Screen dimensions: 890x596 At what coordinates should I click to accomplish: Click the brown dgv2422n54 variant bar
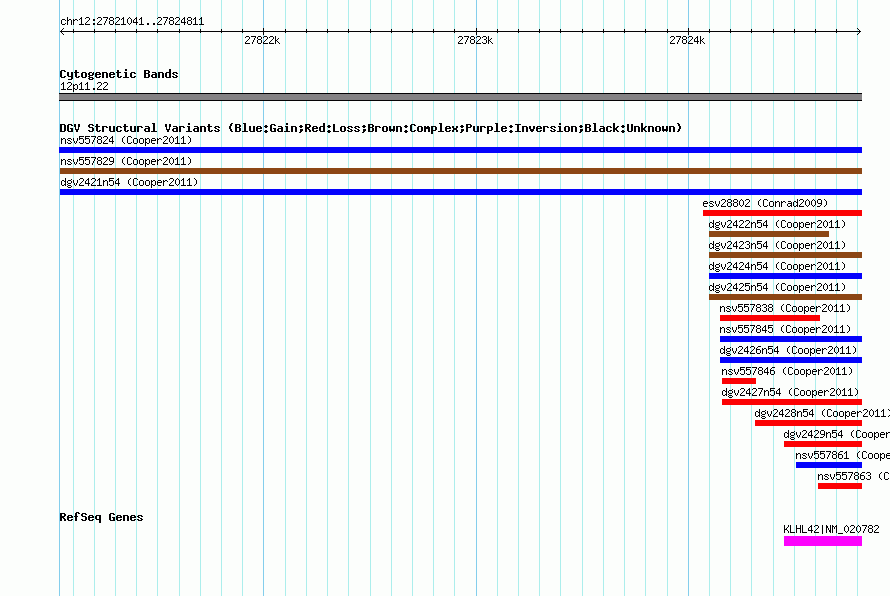769,234
